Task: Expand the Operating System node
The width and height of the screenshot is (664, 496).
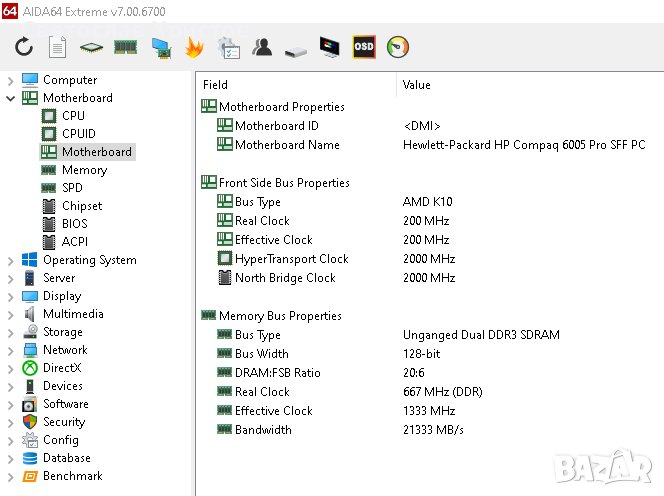Action: 11,260
